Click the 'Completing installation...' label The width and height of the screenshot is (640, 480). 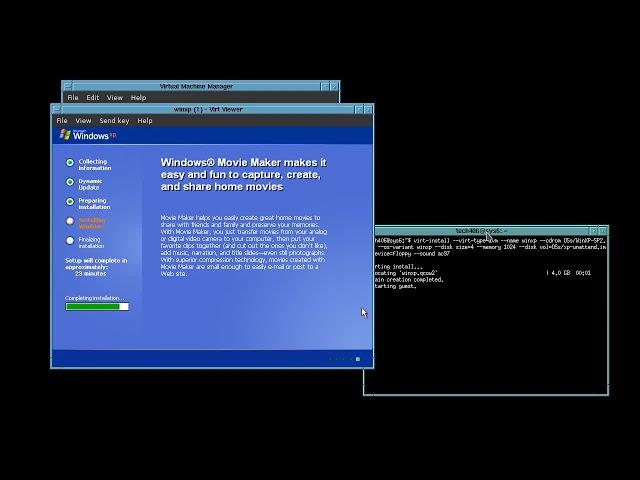coord(94,298)
